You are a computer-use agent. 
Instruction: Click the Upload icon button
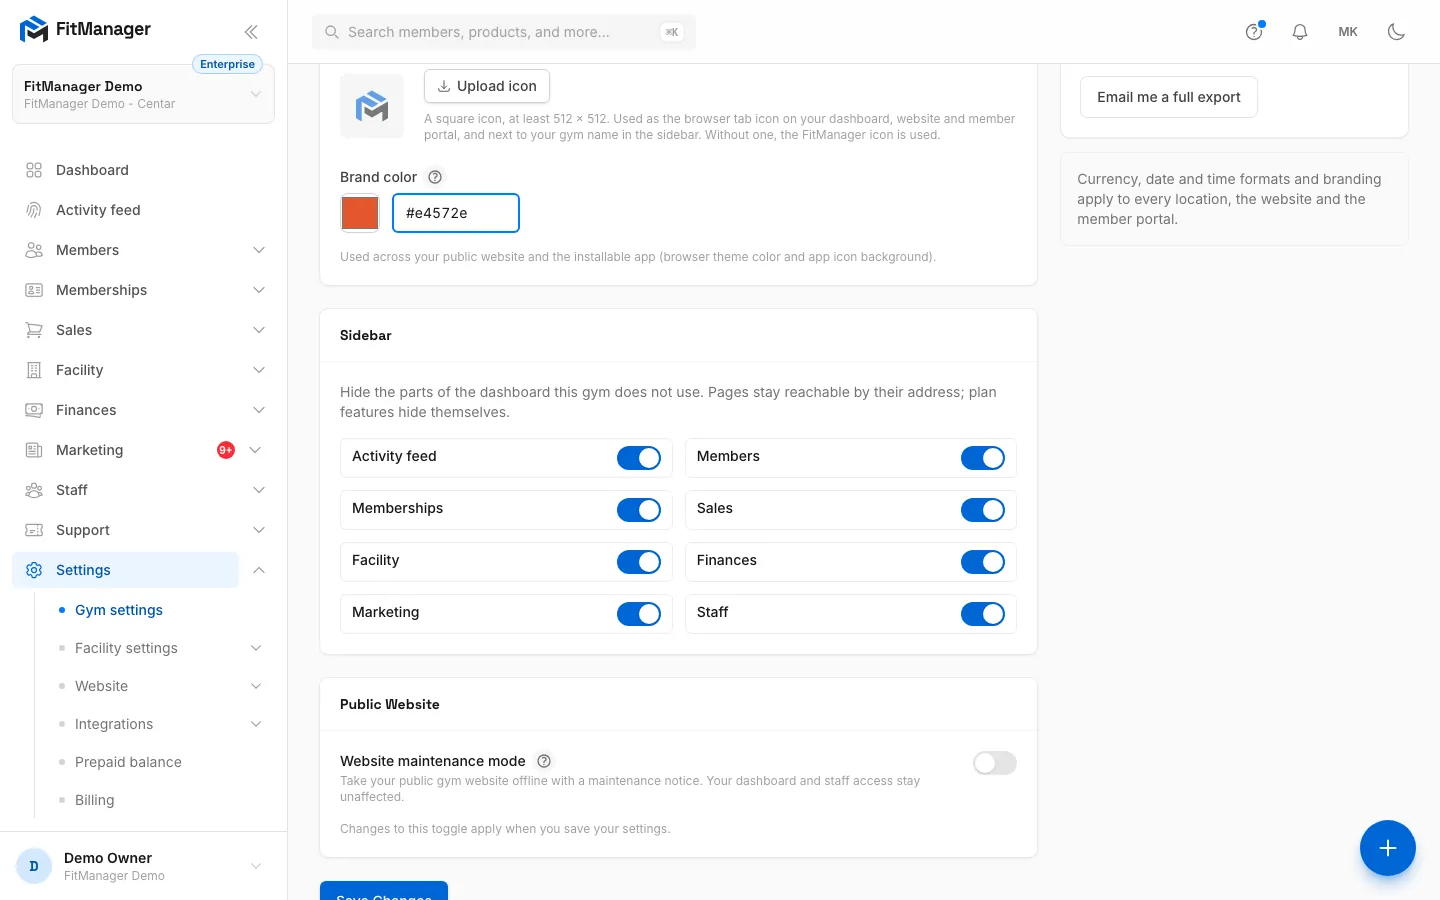click(x=487, y=86)
